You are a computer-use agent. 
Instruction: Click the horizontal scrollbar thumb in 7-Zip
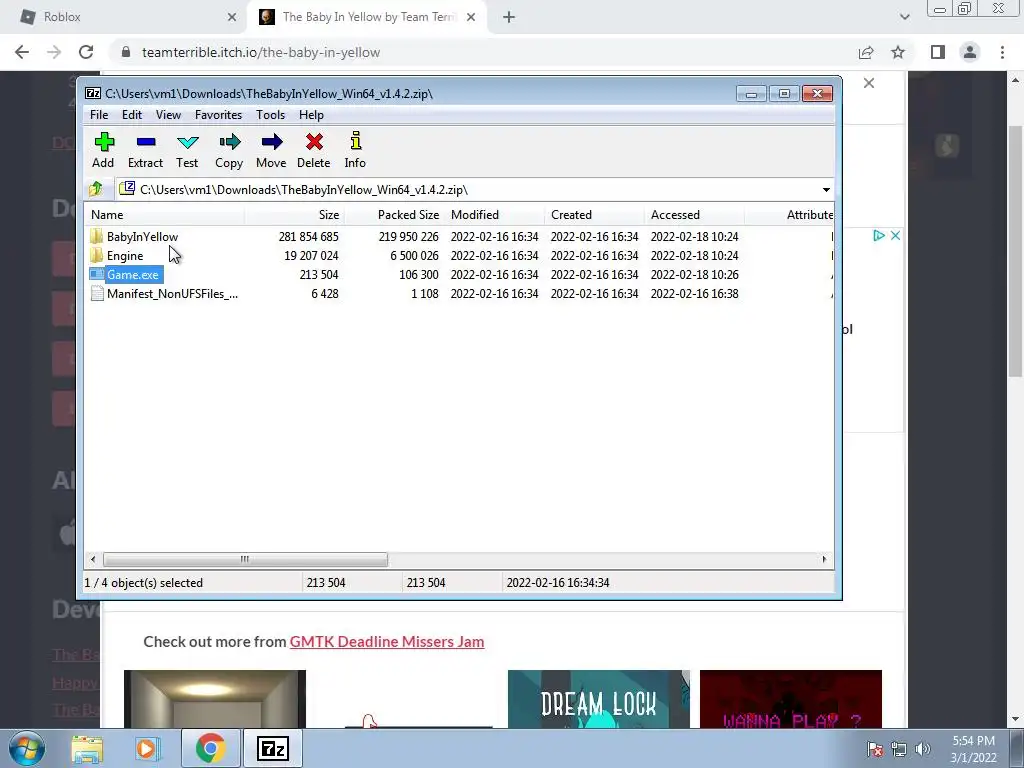[245, 559]
